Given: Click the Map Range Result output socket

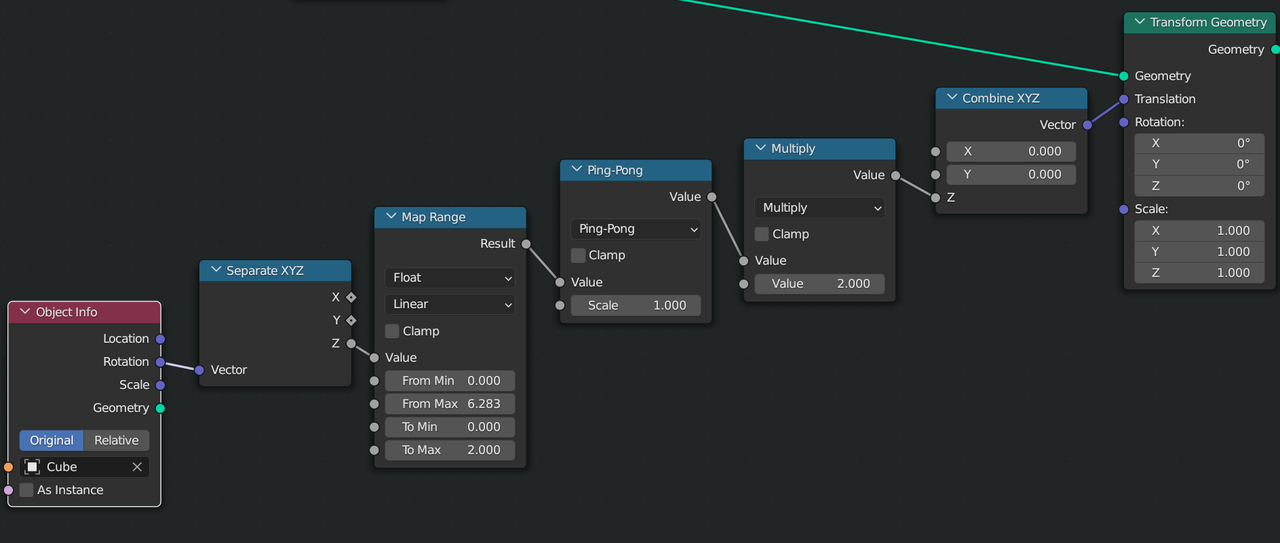Looking at the screenshot, I should (526, 244).
